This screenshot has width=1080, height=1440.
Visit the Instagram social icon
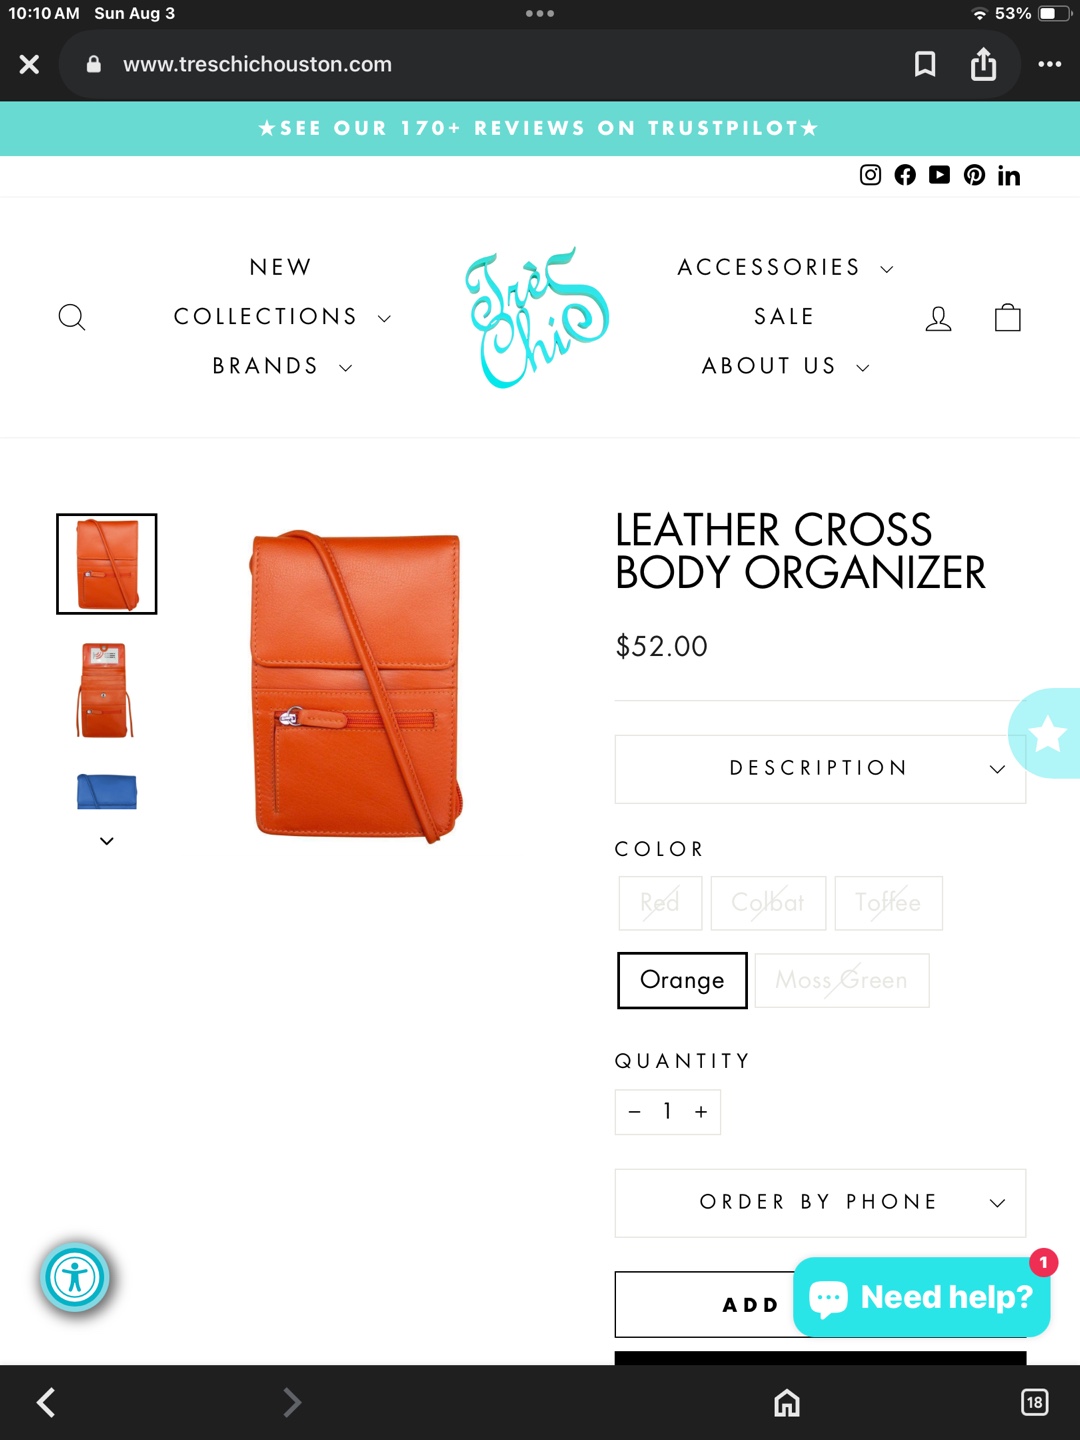pyautogui.click(x=871, y=175)
